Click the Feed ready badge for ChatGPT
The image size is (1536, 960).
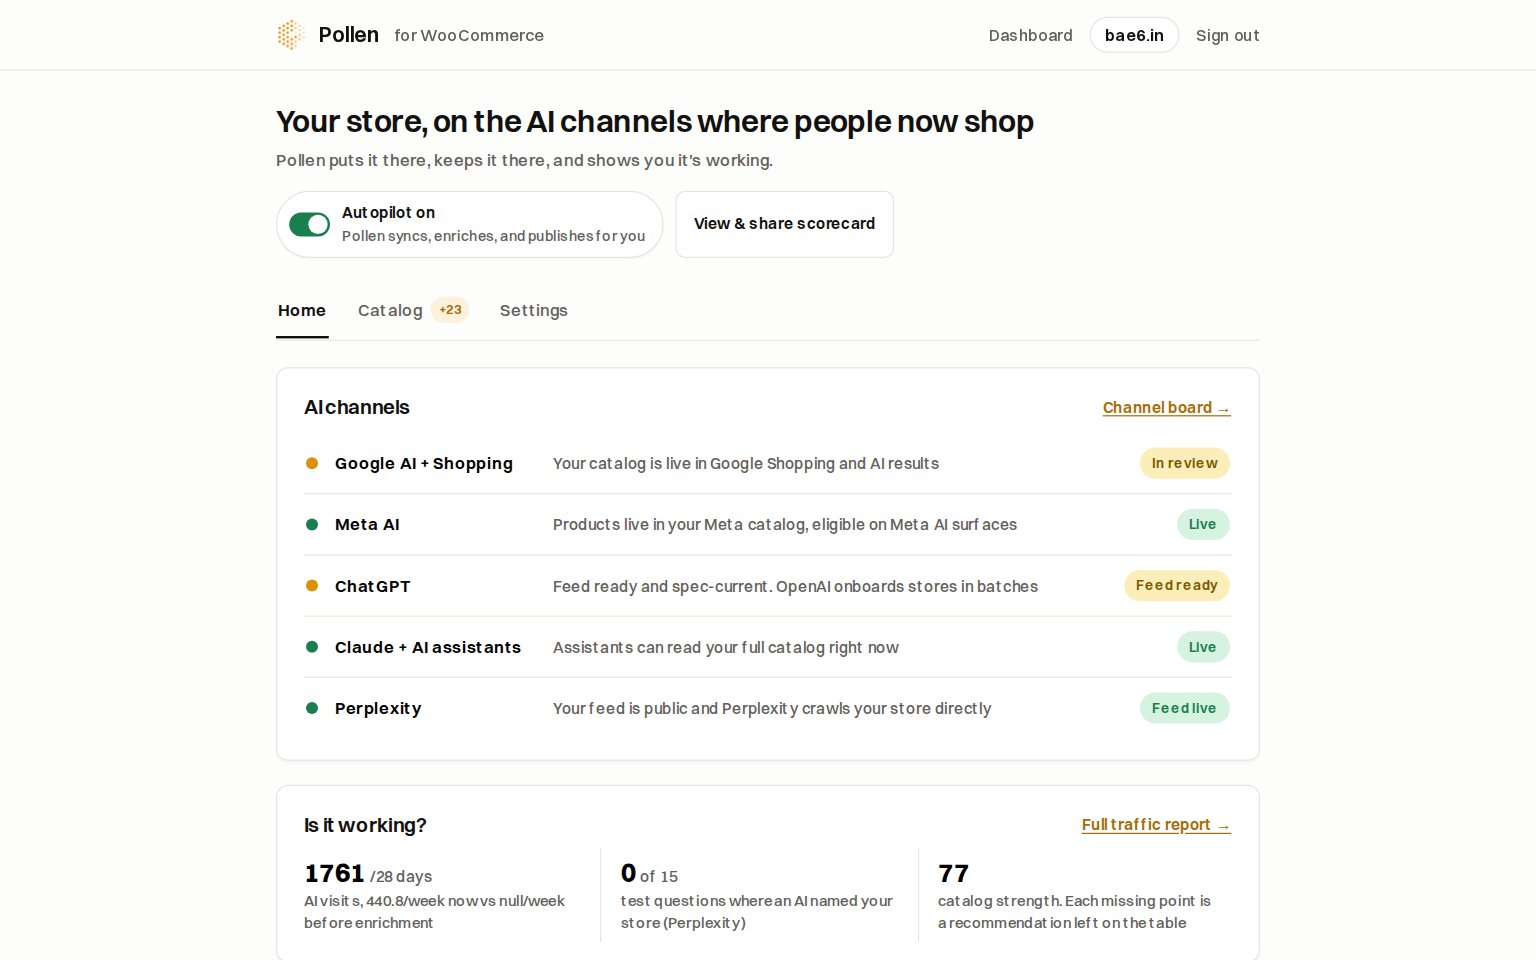click(x=1177, y=586)
